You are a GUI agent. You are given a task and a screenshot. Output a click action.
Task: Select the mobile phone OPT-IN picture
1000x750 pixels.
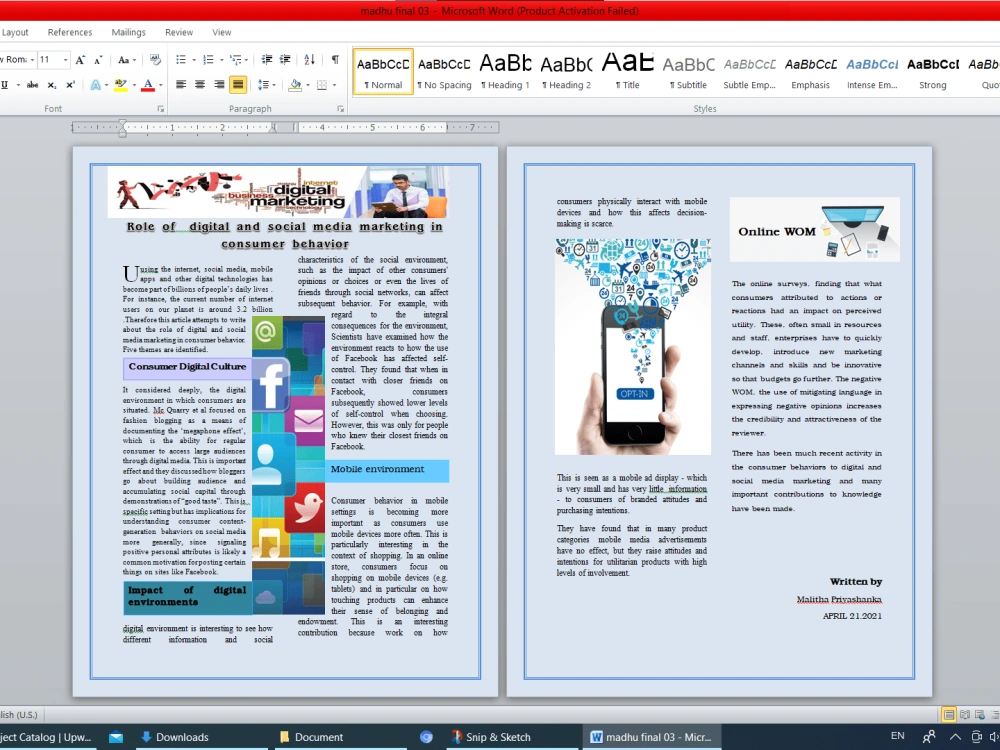633,346
